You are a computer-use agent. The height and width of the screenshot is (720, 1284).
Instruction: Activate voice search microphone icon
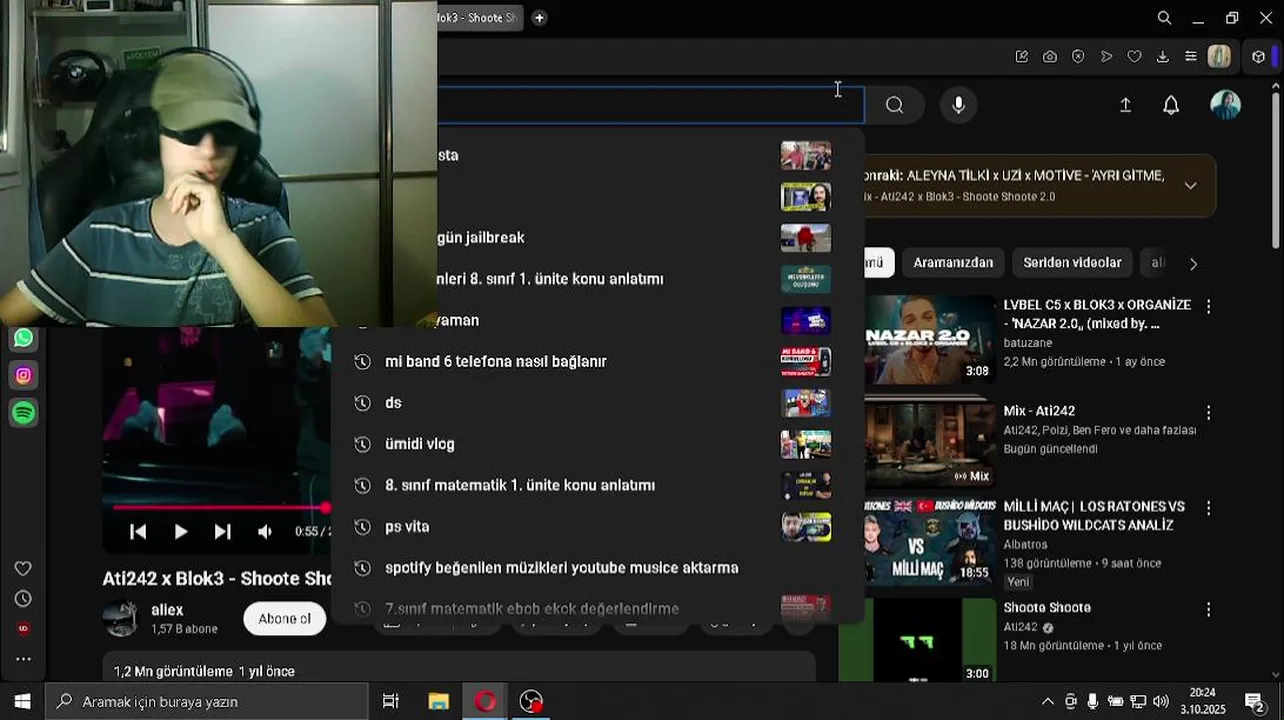[959, 105]
